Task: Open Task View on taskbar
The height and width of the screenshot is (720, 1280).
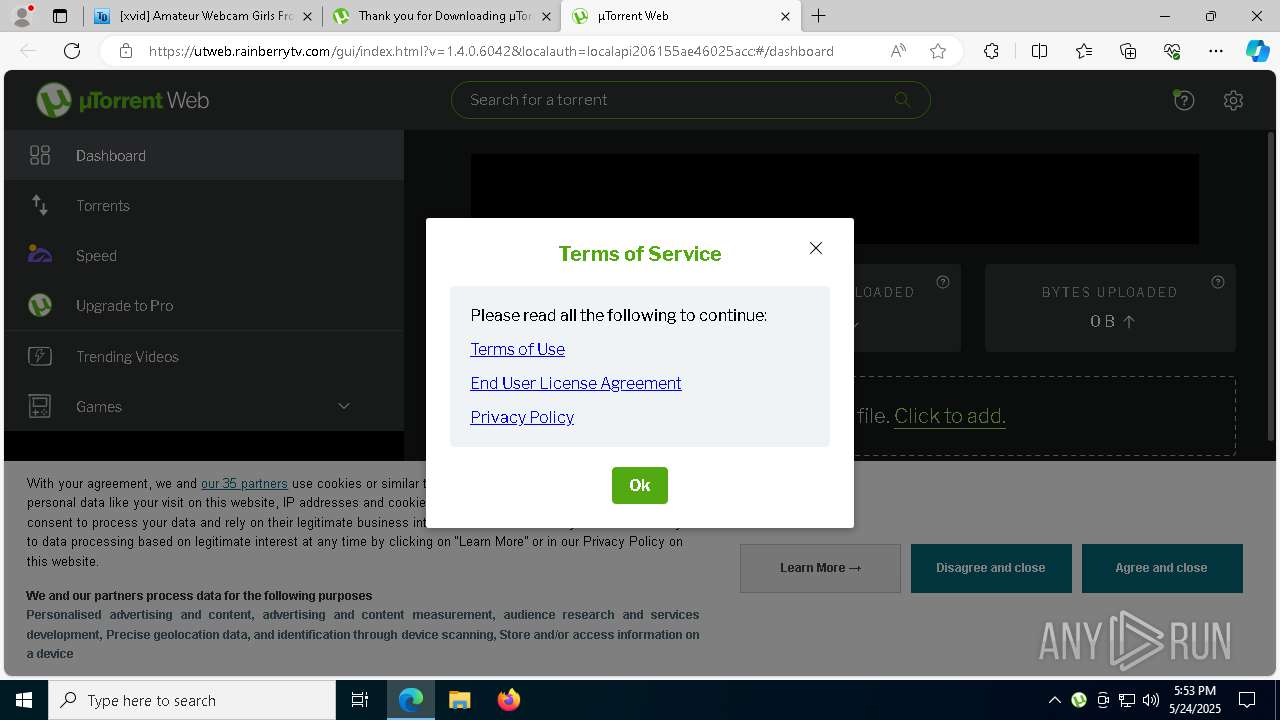Action: click(360, 700)
